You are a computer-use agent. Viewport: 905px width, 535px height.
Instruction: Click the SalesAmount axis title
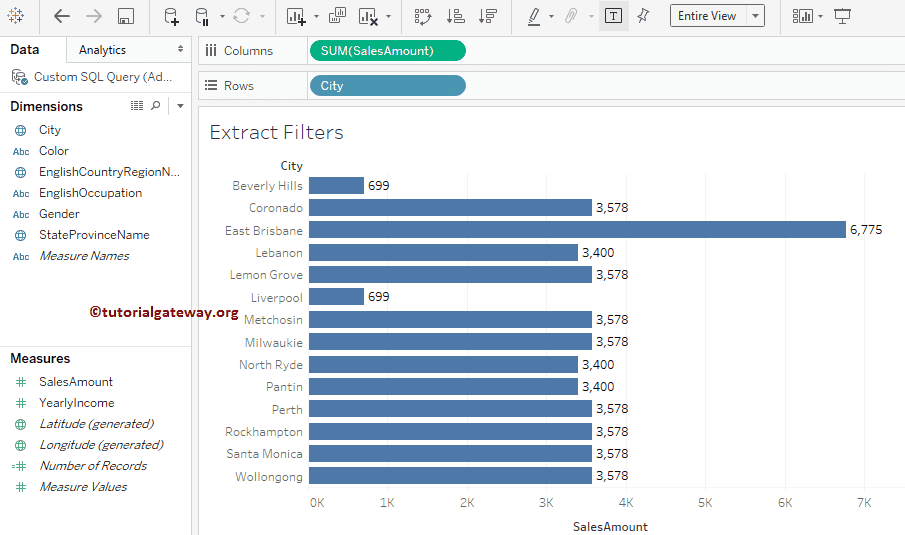(x=610, y=527)
